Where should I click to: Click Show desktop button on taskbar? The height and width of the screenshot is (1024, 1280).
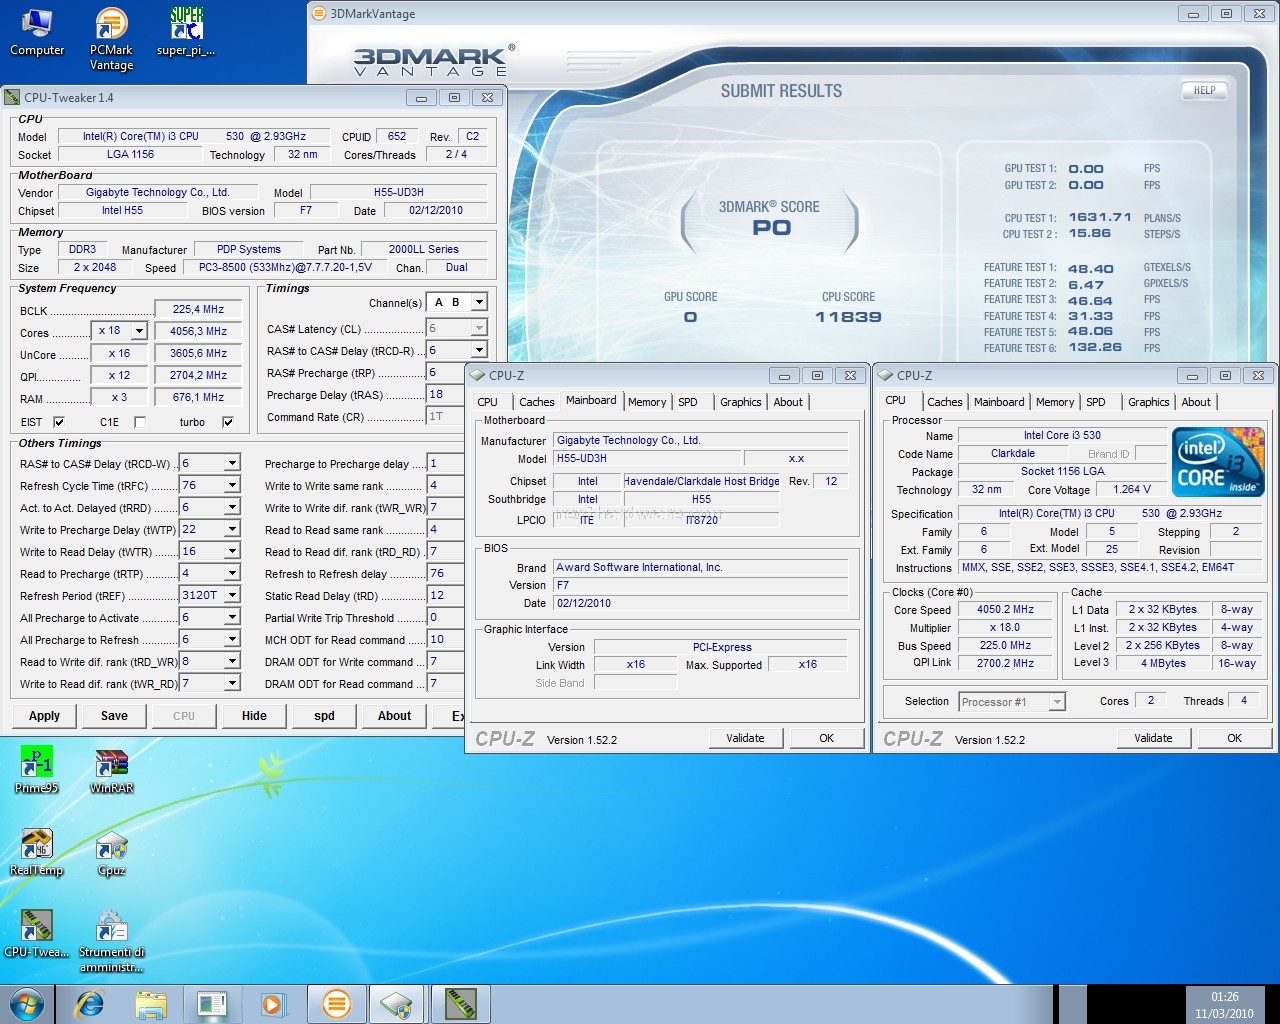[1272, 1004]
